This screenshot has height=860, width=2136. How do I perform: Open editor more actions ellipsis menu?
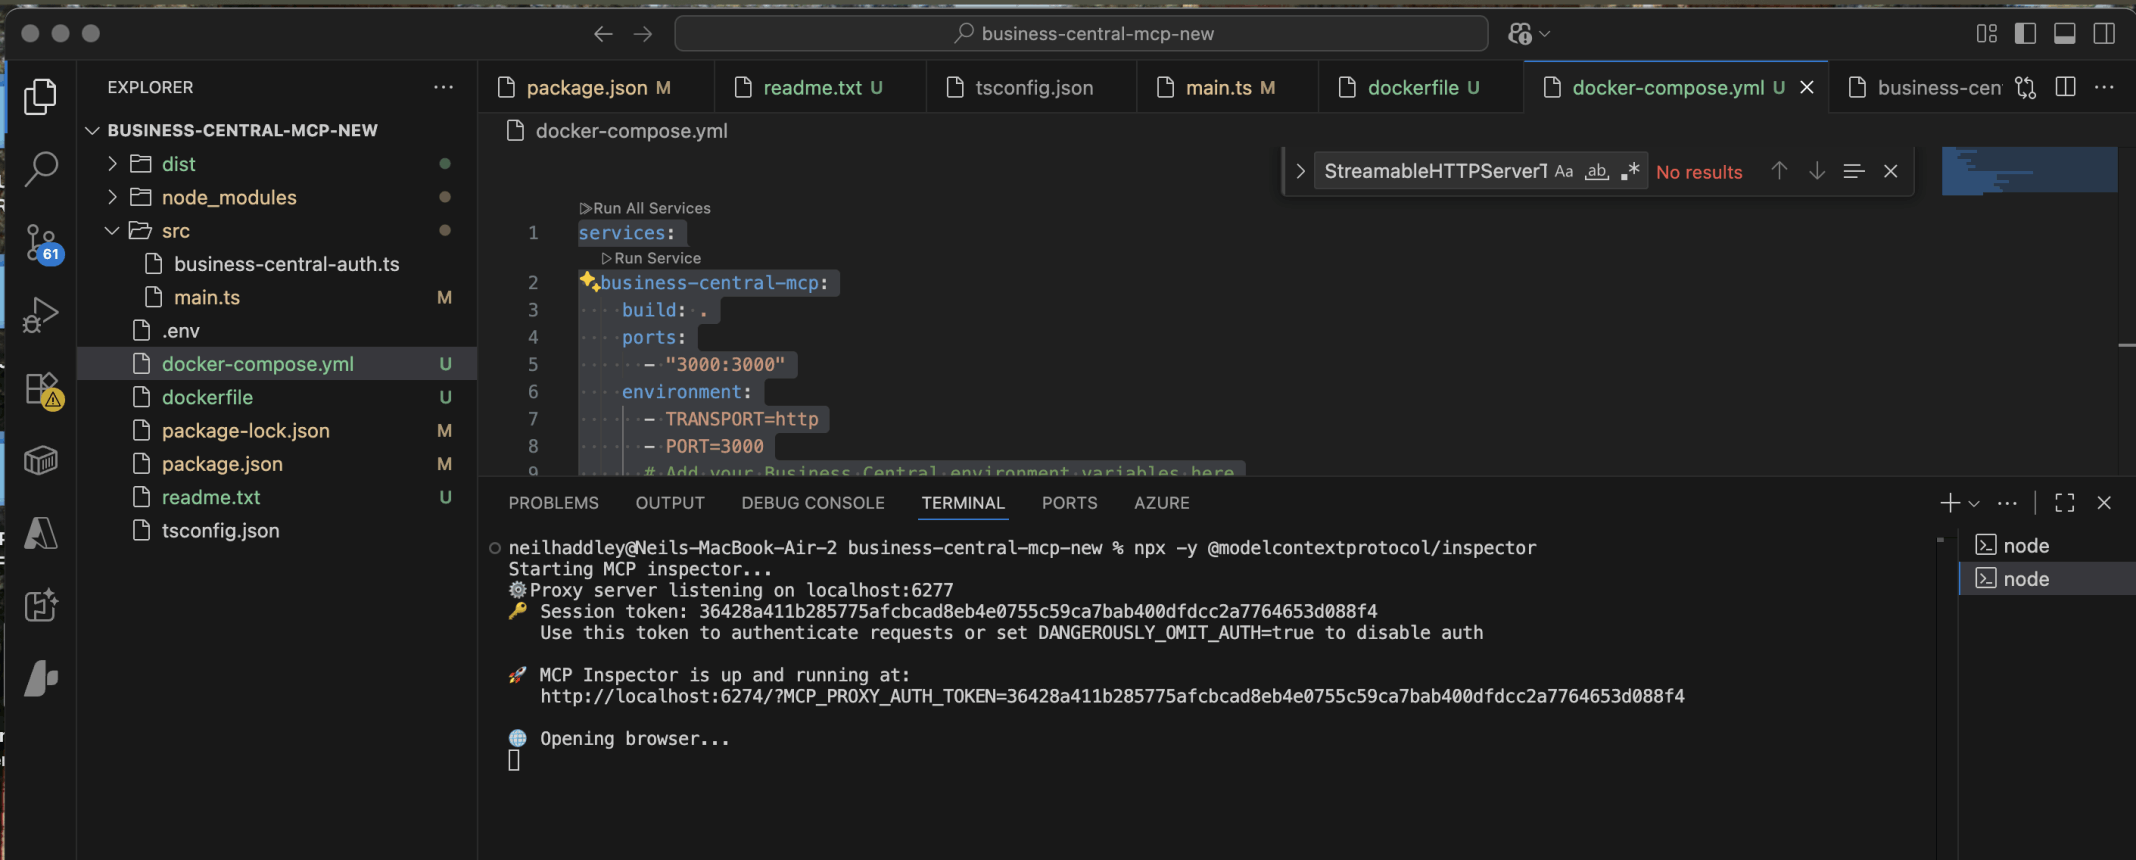tap(2104, 88)
